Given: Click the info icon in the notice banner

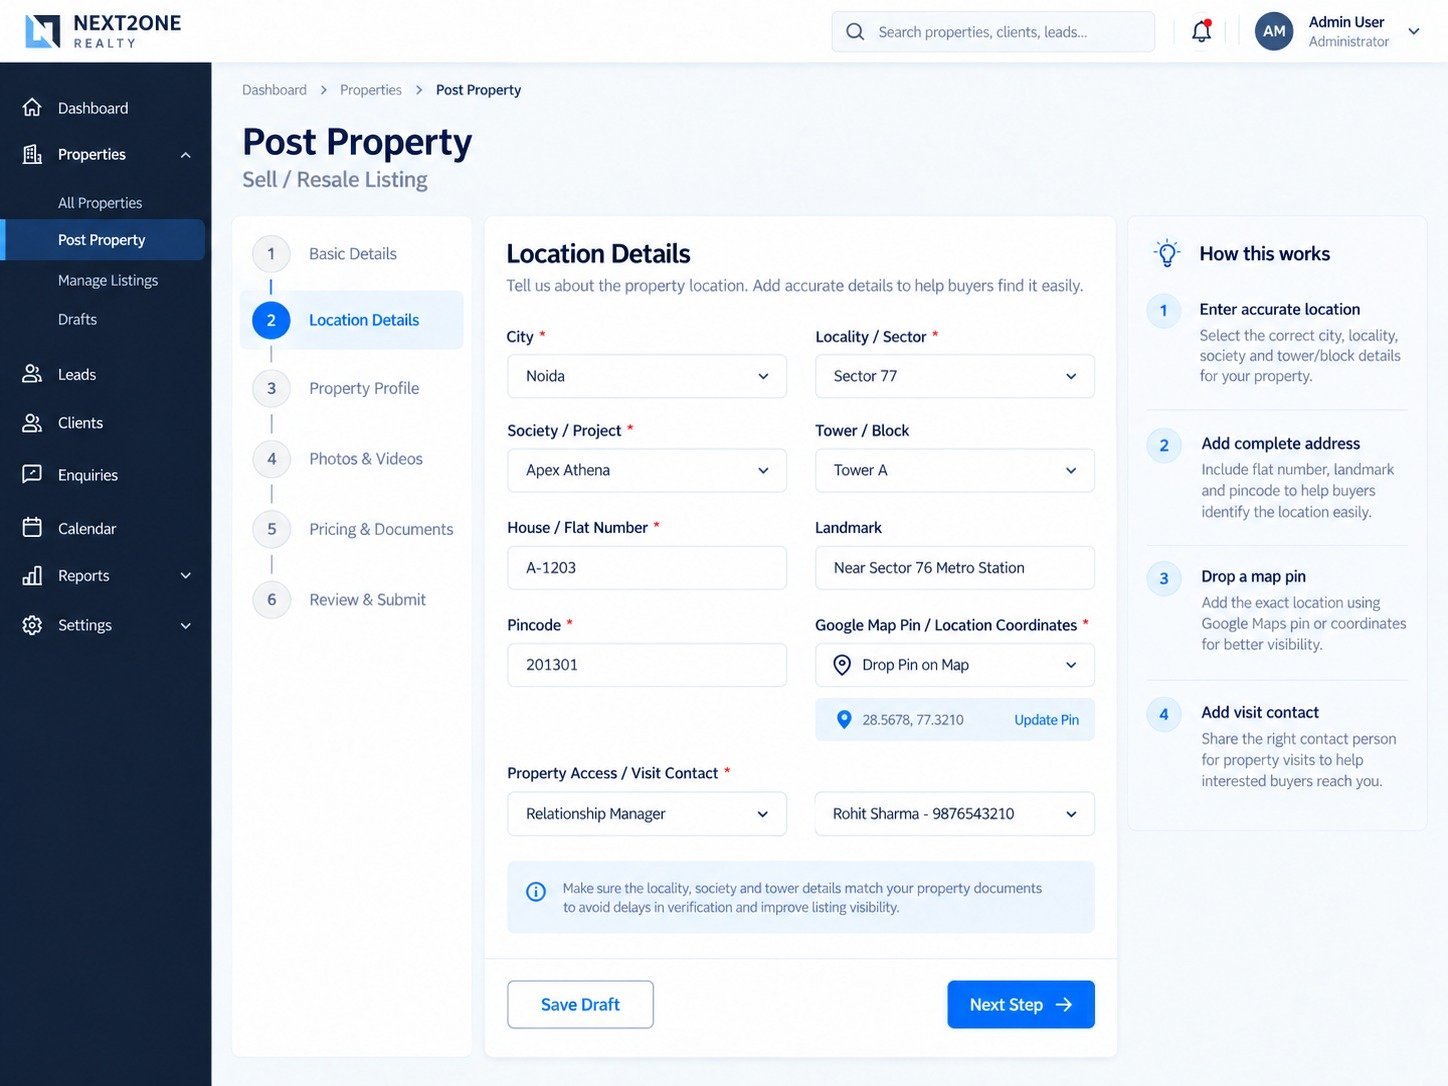Looking at the screenshot, I should [x=536, y=891].
